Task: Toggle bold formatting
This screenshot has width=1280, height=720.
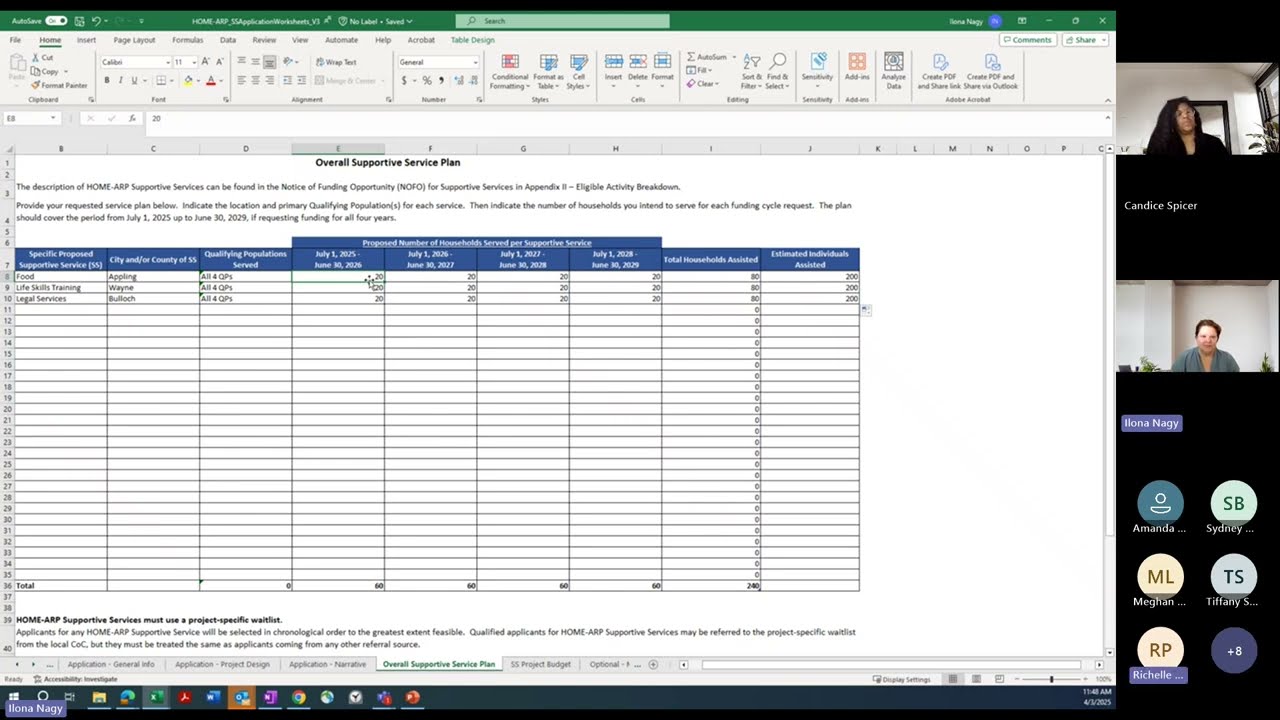Action: click(107, 80)
